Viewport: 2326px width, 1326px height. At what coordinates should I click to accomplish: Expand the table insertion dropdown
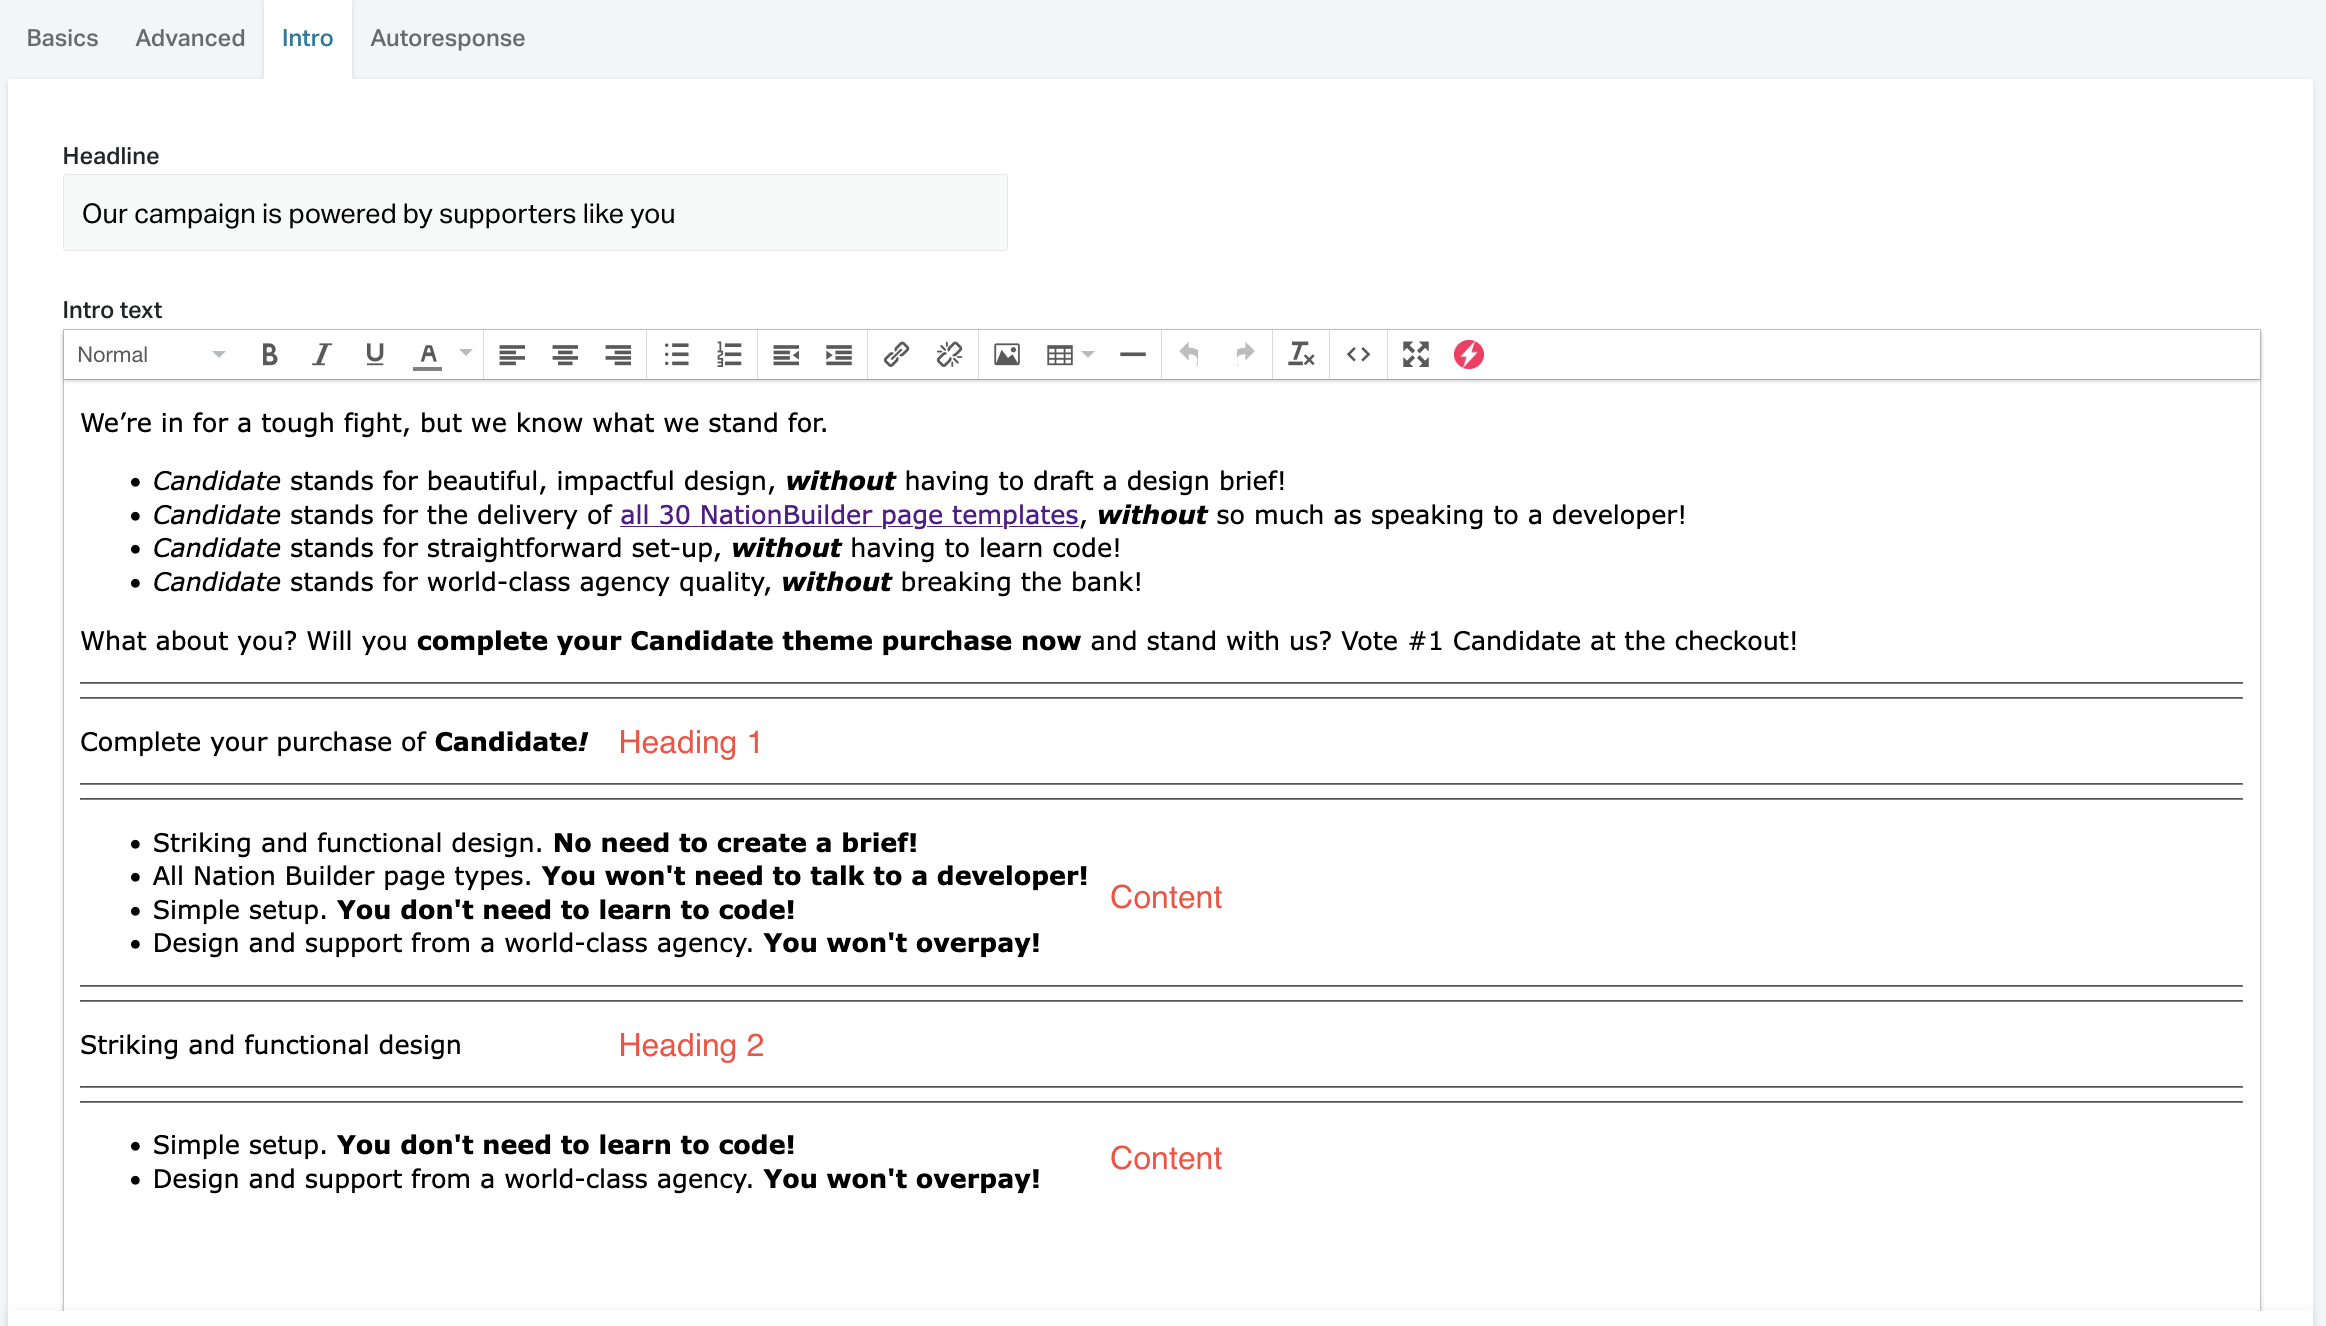[1086, 354]
